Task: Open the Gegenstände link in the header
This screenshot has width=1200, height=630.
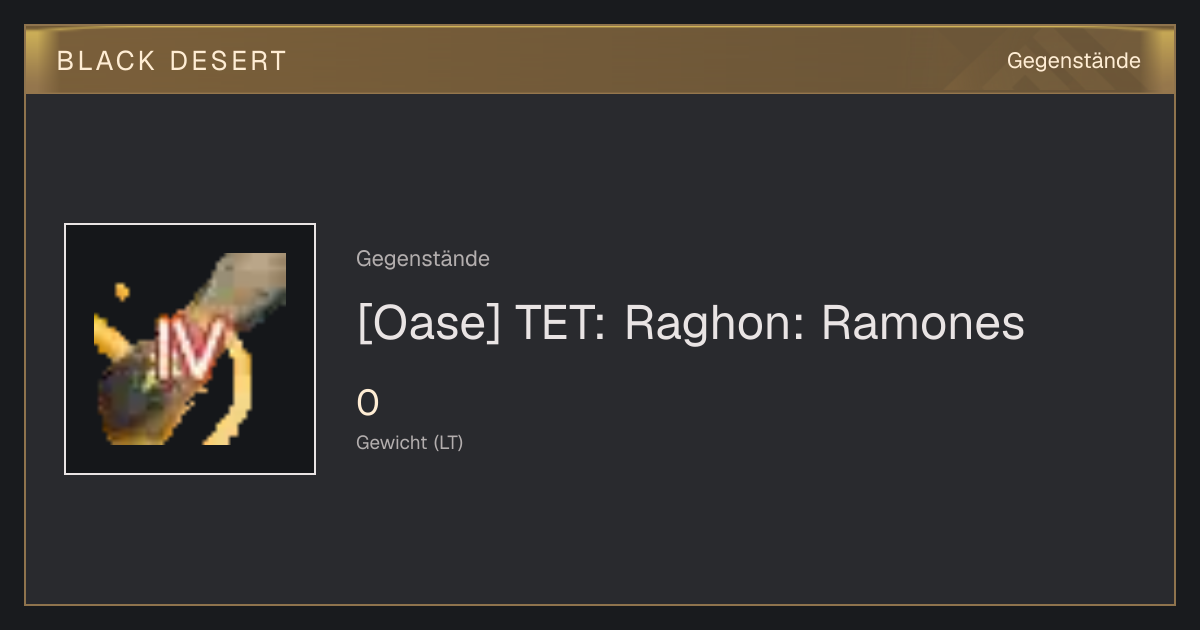Action: click(x=1073, y=61)
